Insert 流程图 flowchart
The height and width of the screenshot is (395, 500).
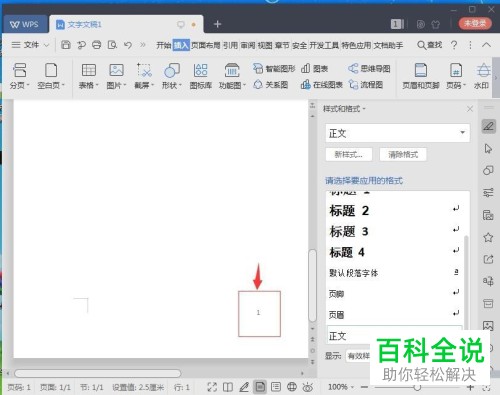366,85
